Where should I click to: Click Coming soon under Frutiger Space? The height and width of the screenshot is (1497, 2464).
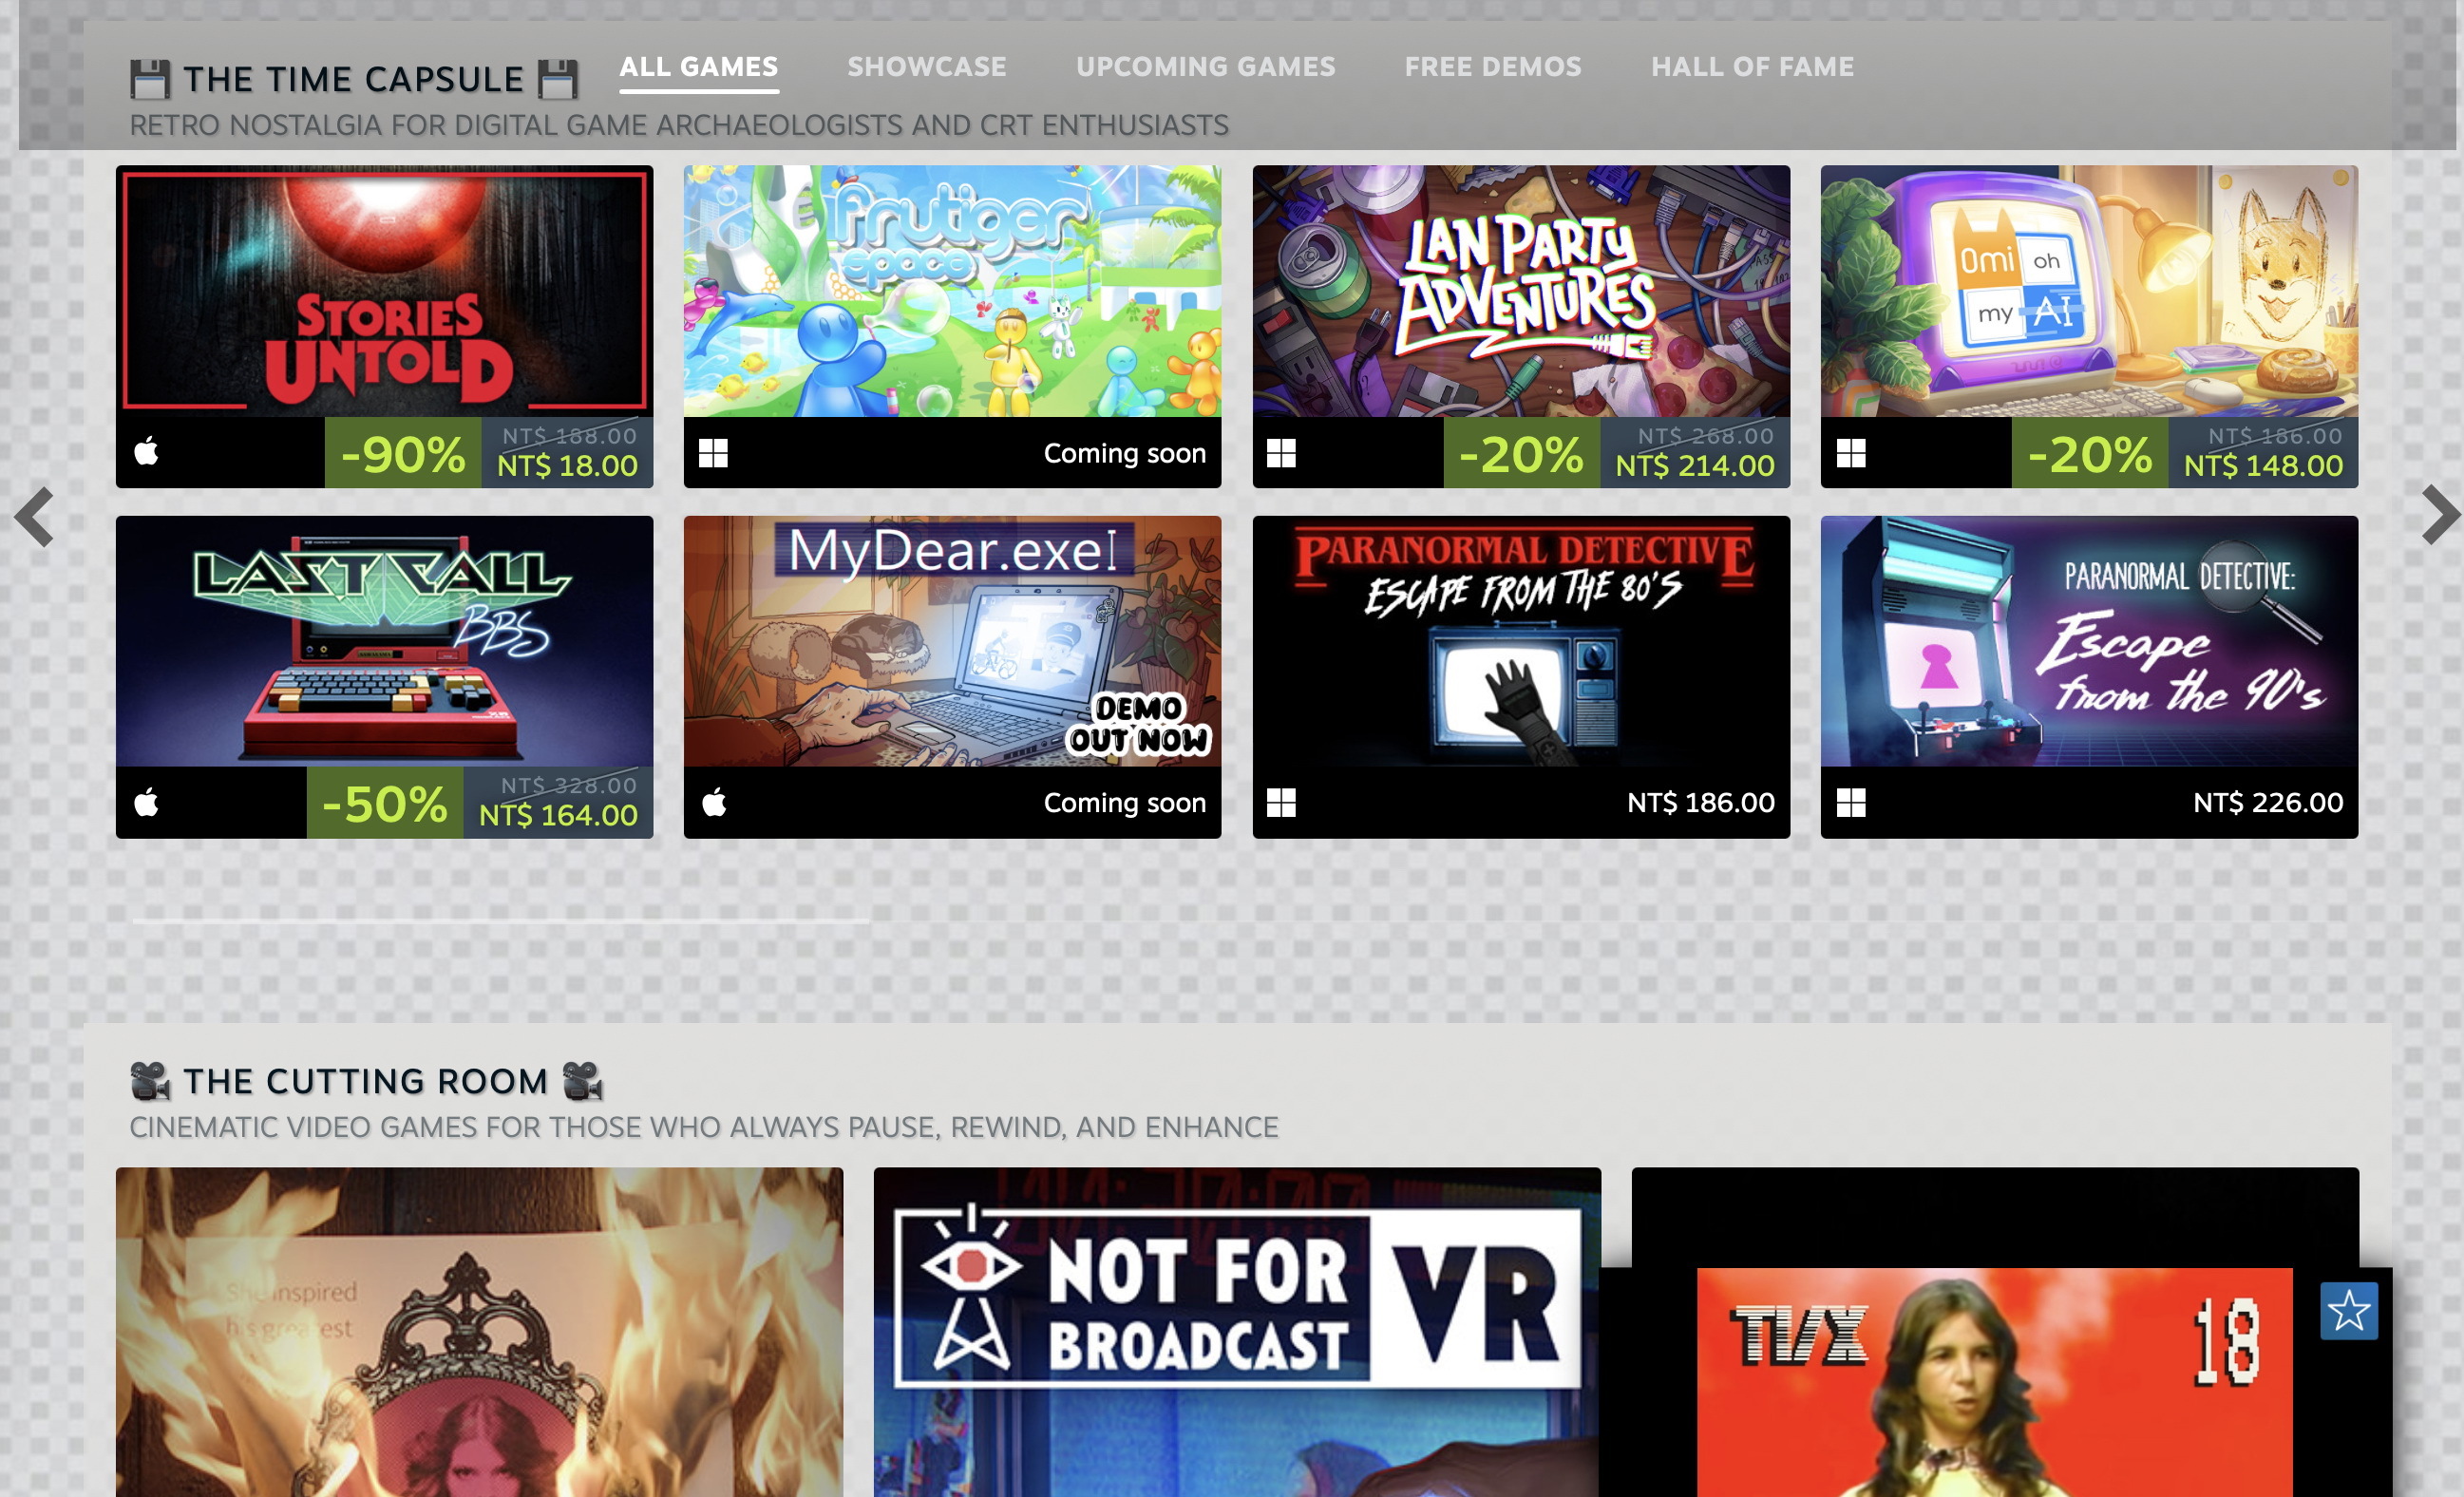1125,453
